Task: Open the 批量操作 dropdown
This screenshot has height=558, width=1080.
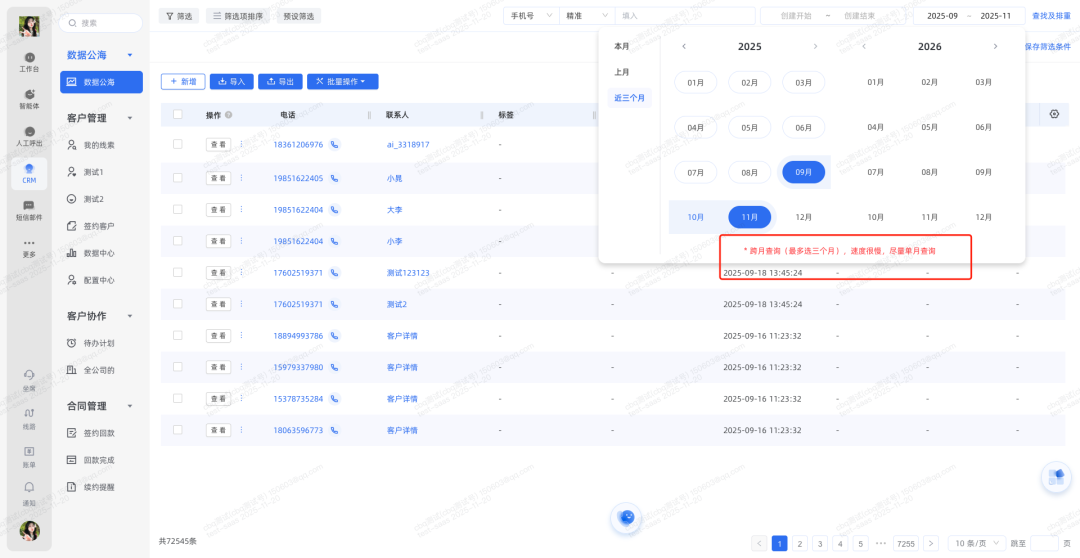Action: (x=342, y=82)
